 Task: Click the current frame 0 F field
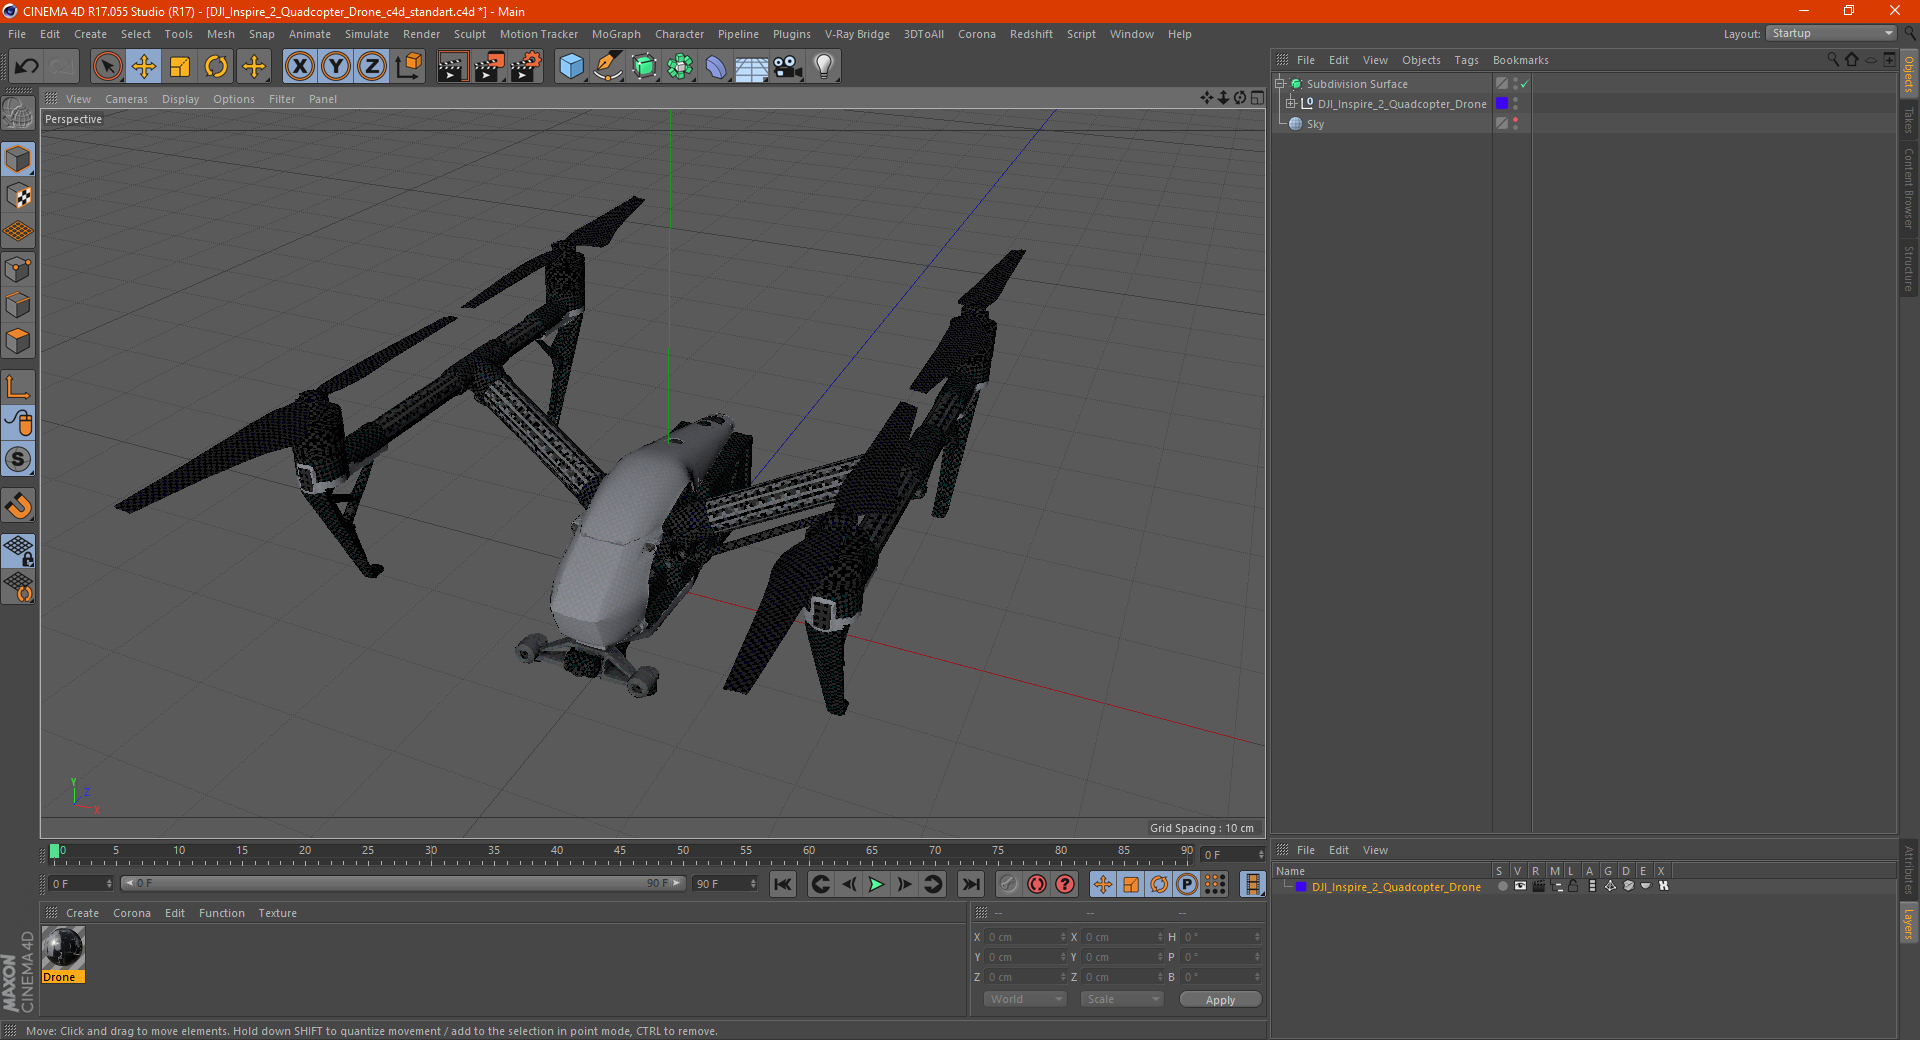[x=1232, y=855]
